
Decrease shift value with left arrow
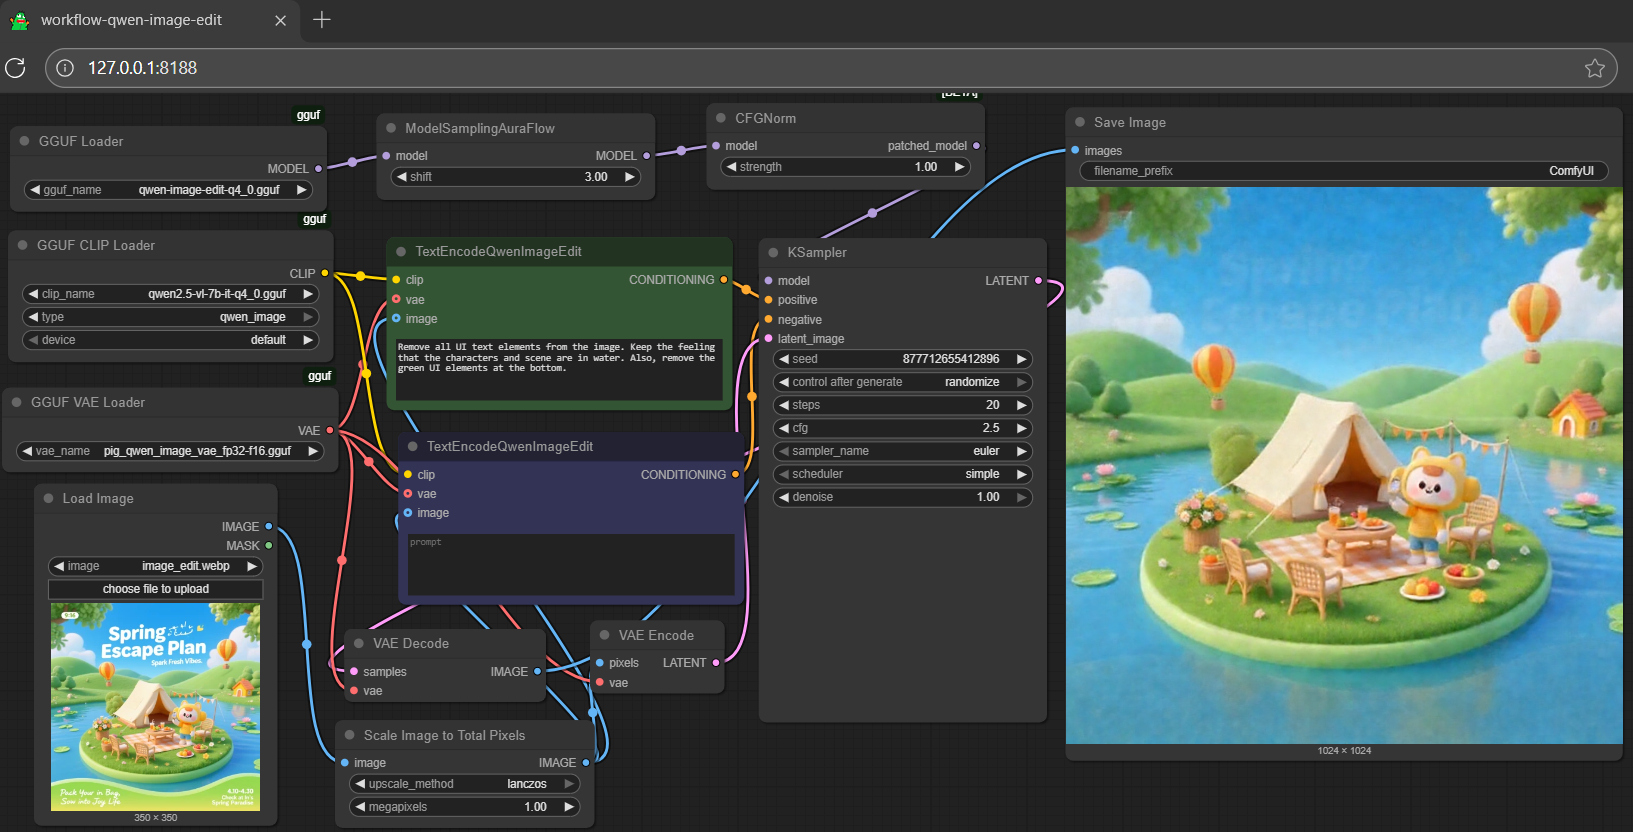[402, 177]
